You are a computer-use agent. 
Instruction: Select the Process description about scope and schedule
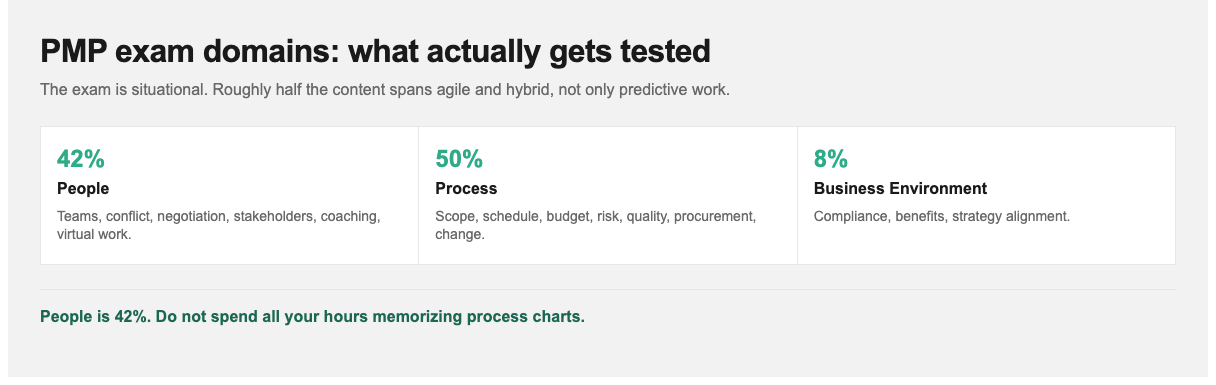(x=596, y=225)
